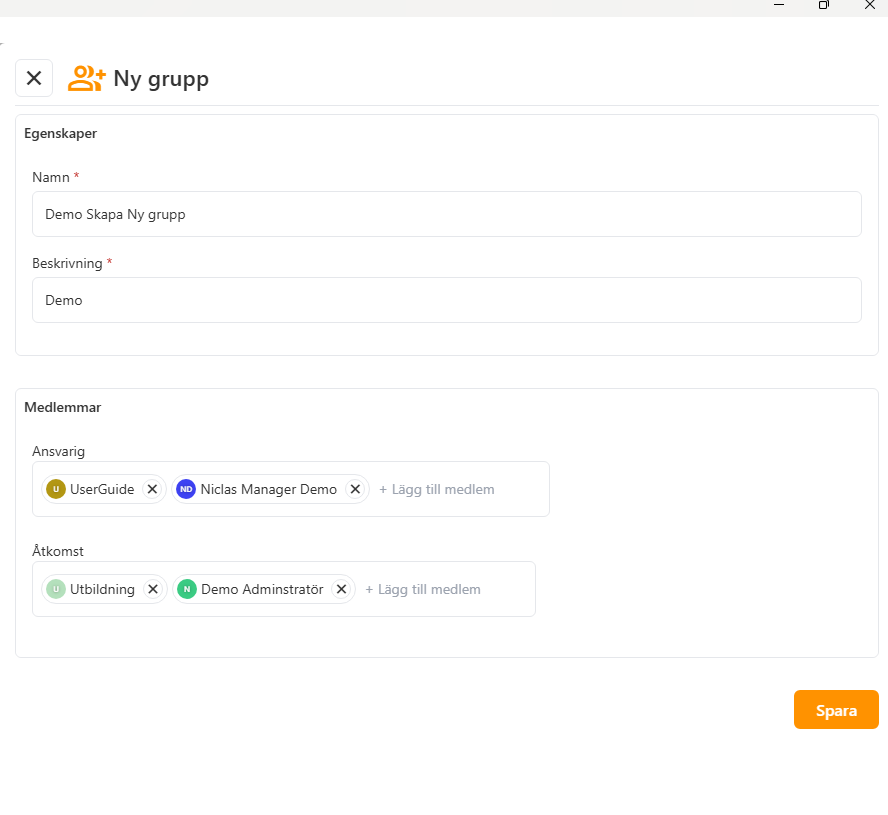
Task: Select the Demo Adminstratör chip label
Action: [x=262, y=590]
